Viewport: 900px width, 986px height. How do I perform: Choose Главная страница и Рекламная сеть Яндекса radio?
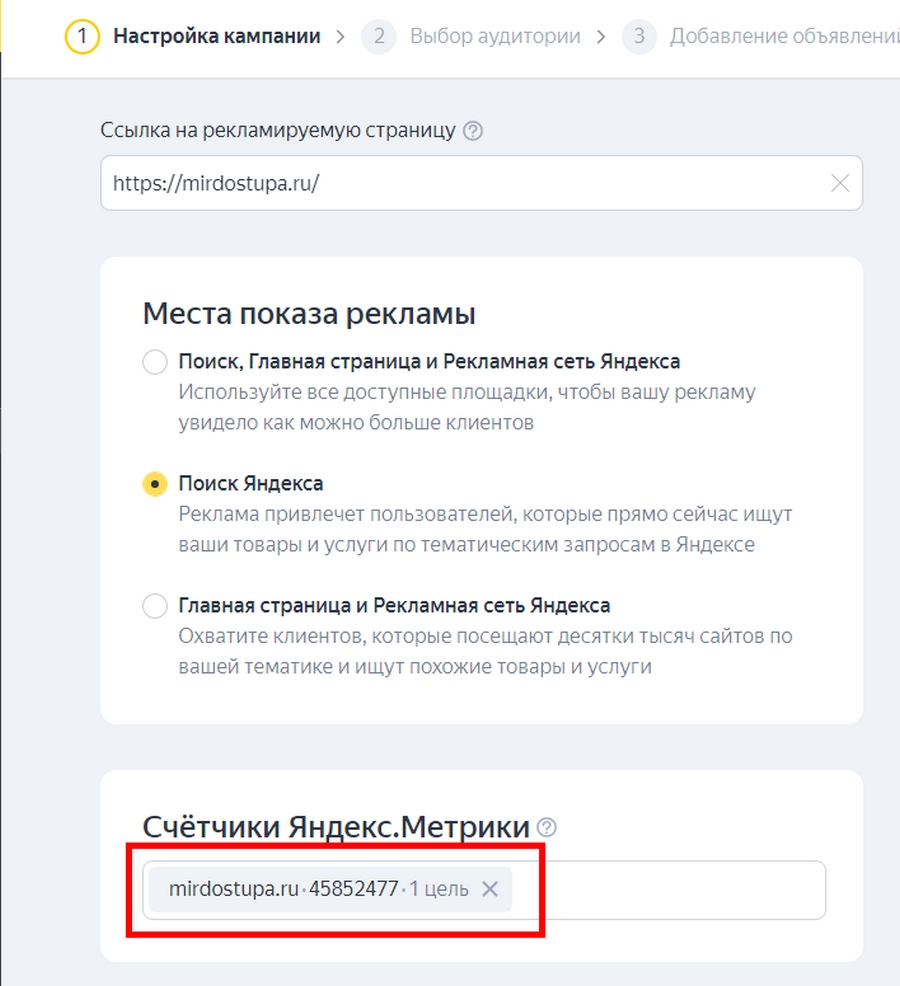click(x=155, y=606)
